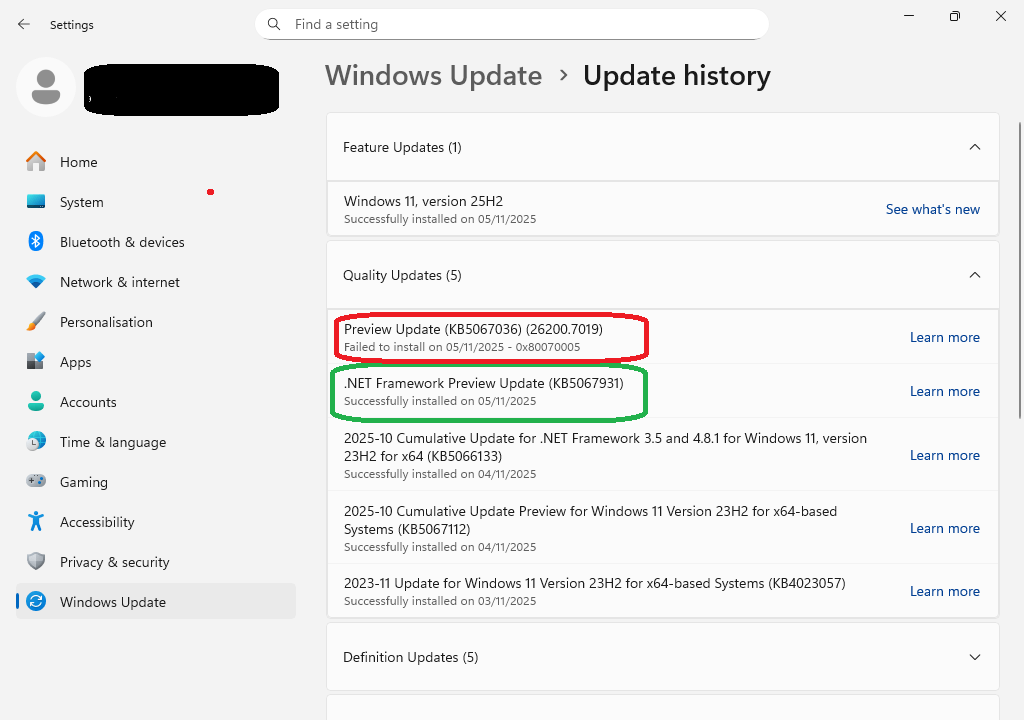Click the Windows Update sync icon
Image resolution: width=1024 pixels, height=720 pixels.
pyautogui.click(x=36, y=601)
